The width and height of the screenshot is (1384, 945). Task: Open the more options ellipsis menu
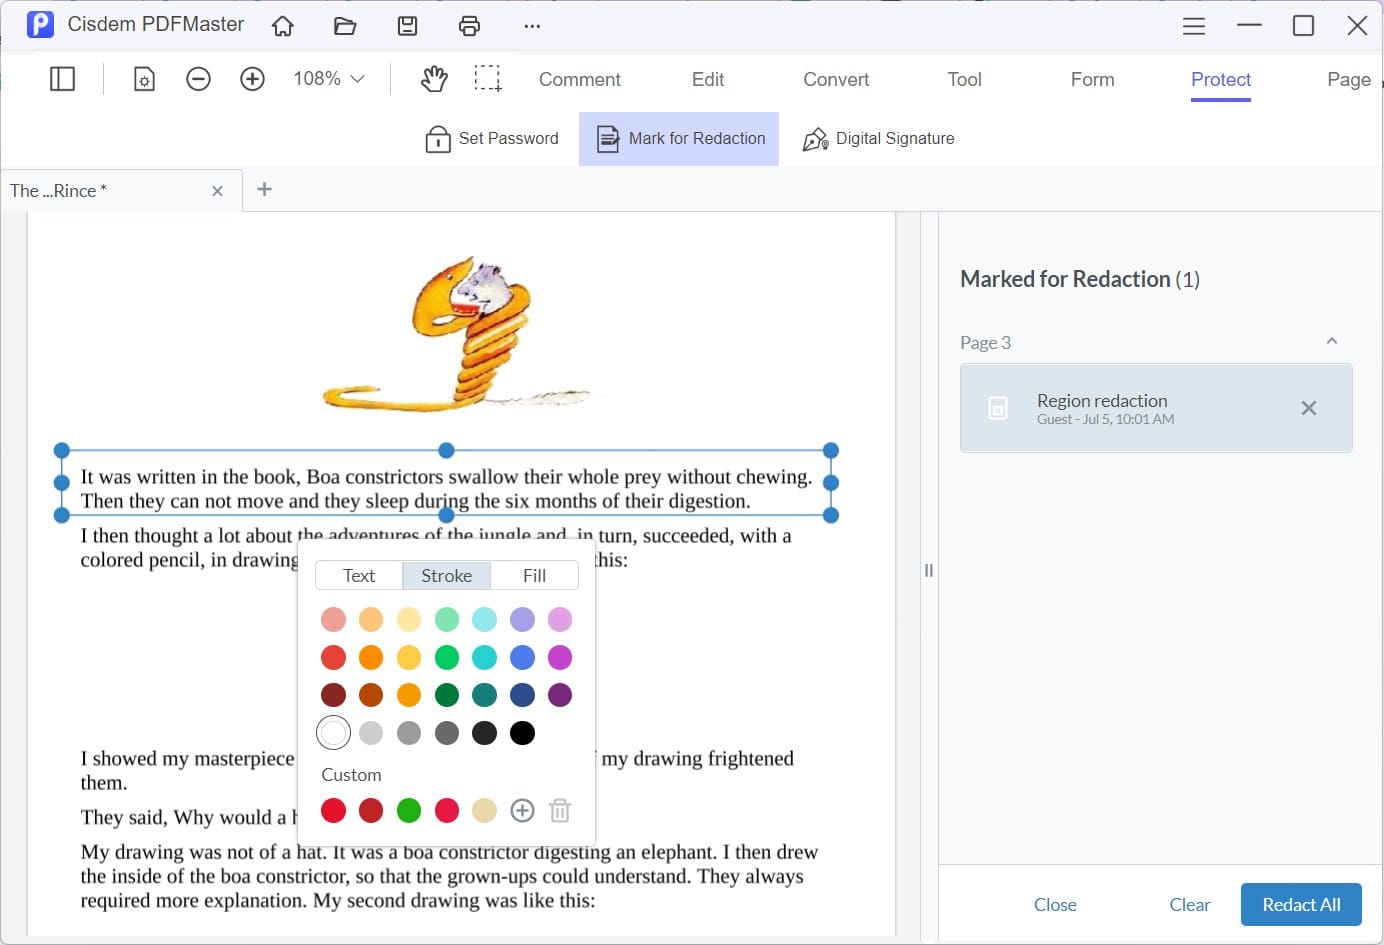pos(532,26)
